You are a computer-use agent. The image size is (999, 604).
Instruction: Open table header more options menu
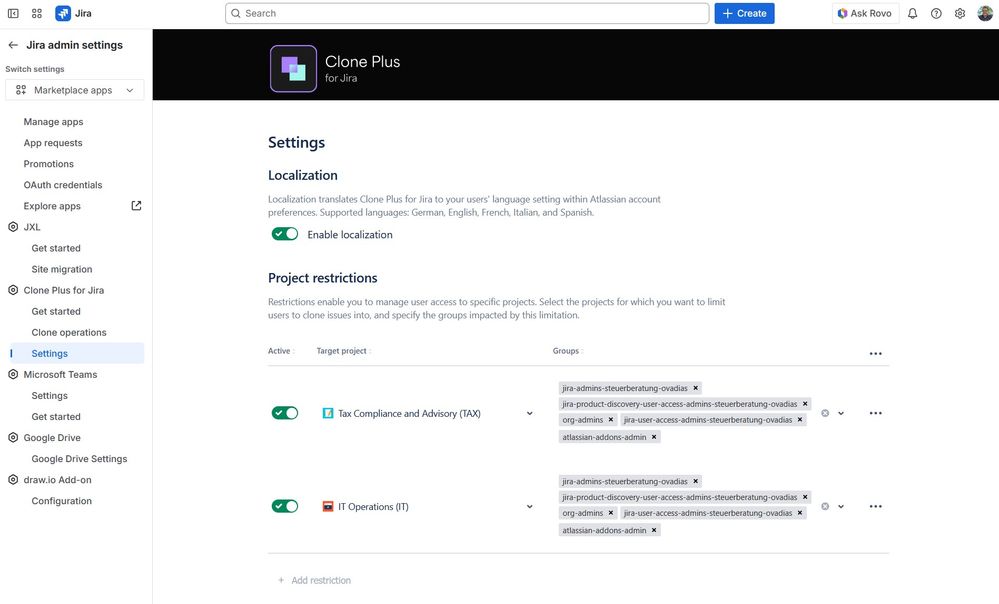pyautogui.click(x=875, y=354)
